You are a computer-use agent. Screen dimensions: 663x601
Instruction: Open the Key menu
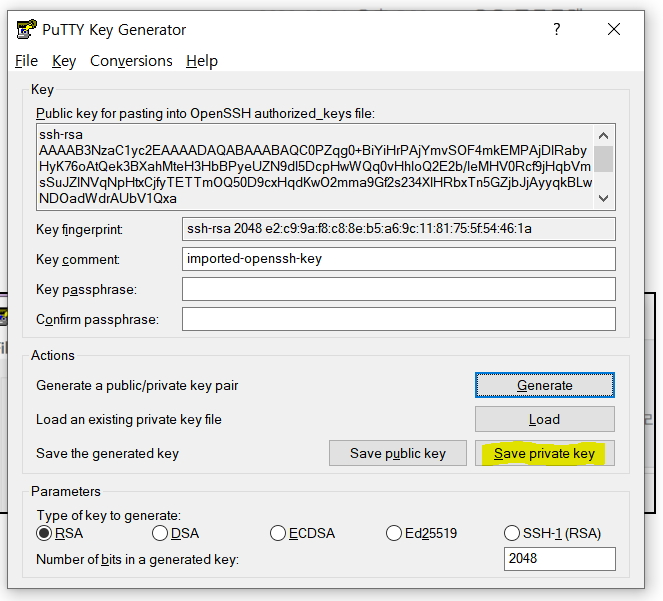coord(64,61)
